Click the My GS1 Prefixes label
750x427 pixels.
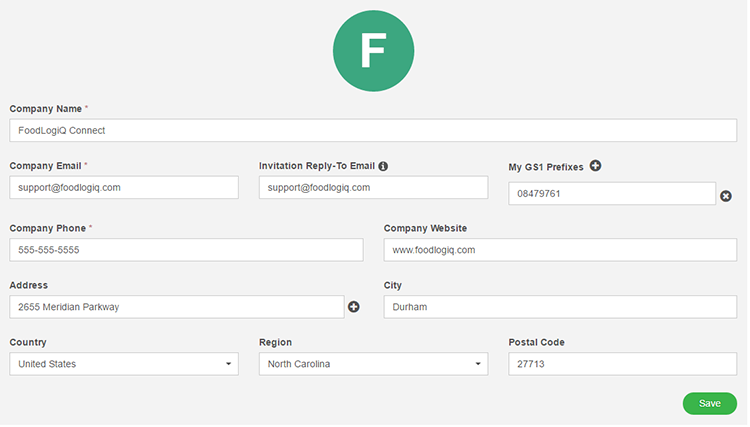pos(547,168)
